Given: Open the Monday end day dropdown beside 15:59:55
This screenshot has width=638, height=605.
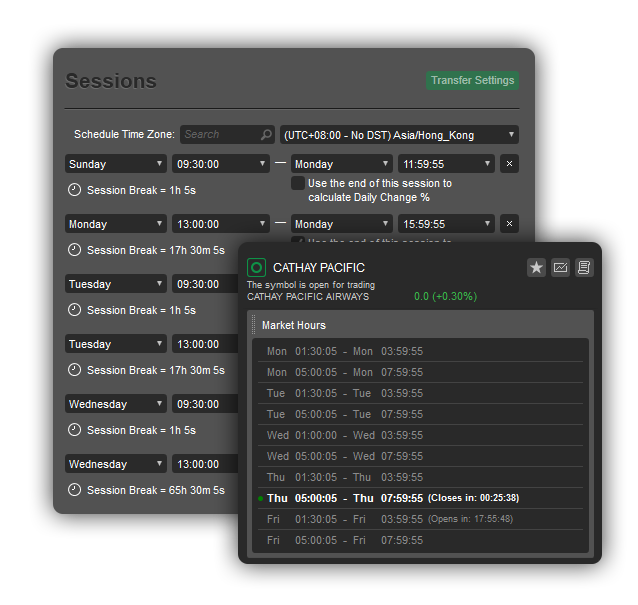Looking at the screenshot, I should (341, 223).
